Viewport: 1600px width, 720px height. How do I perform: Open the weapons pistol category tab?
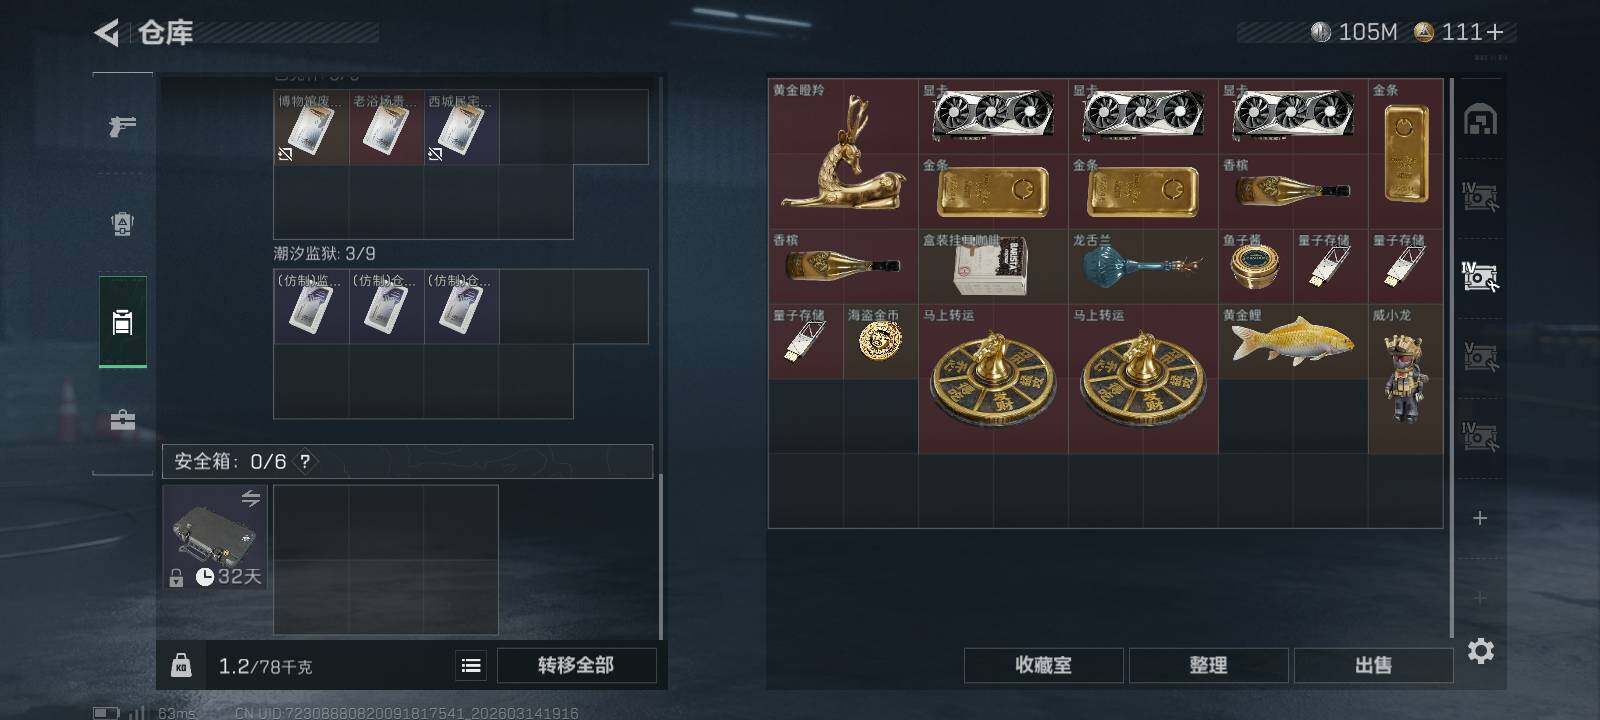coord(122,126)
